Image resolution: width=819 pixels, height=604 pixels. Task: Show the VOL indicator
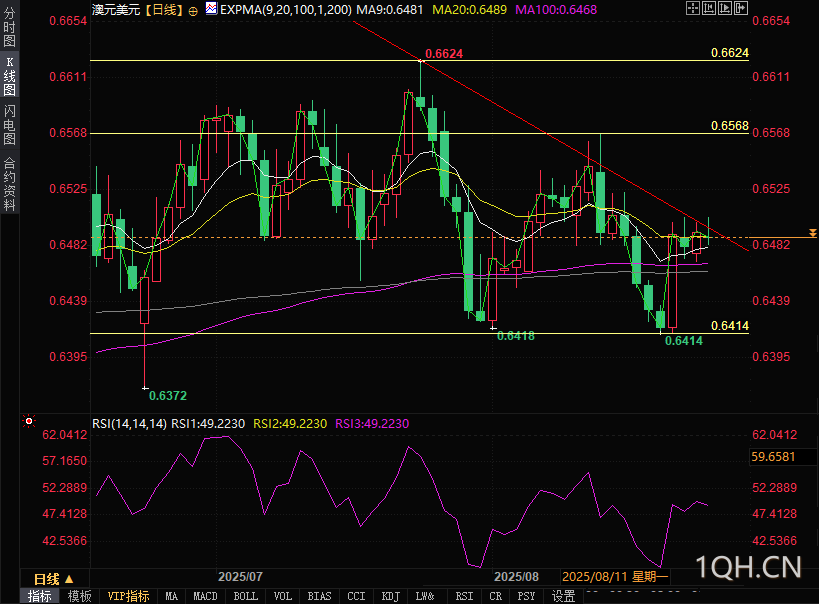tap(283, 596)
